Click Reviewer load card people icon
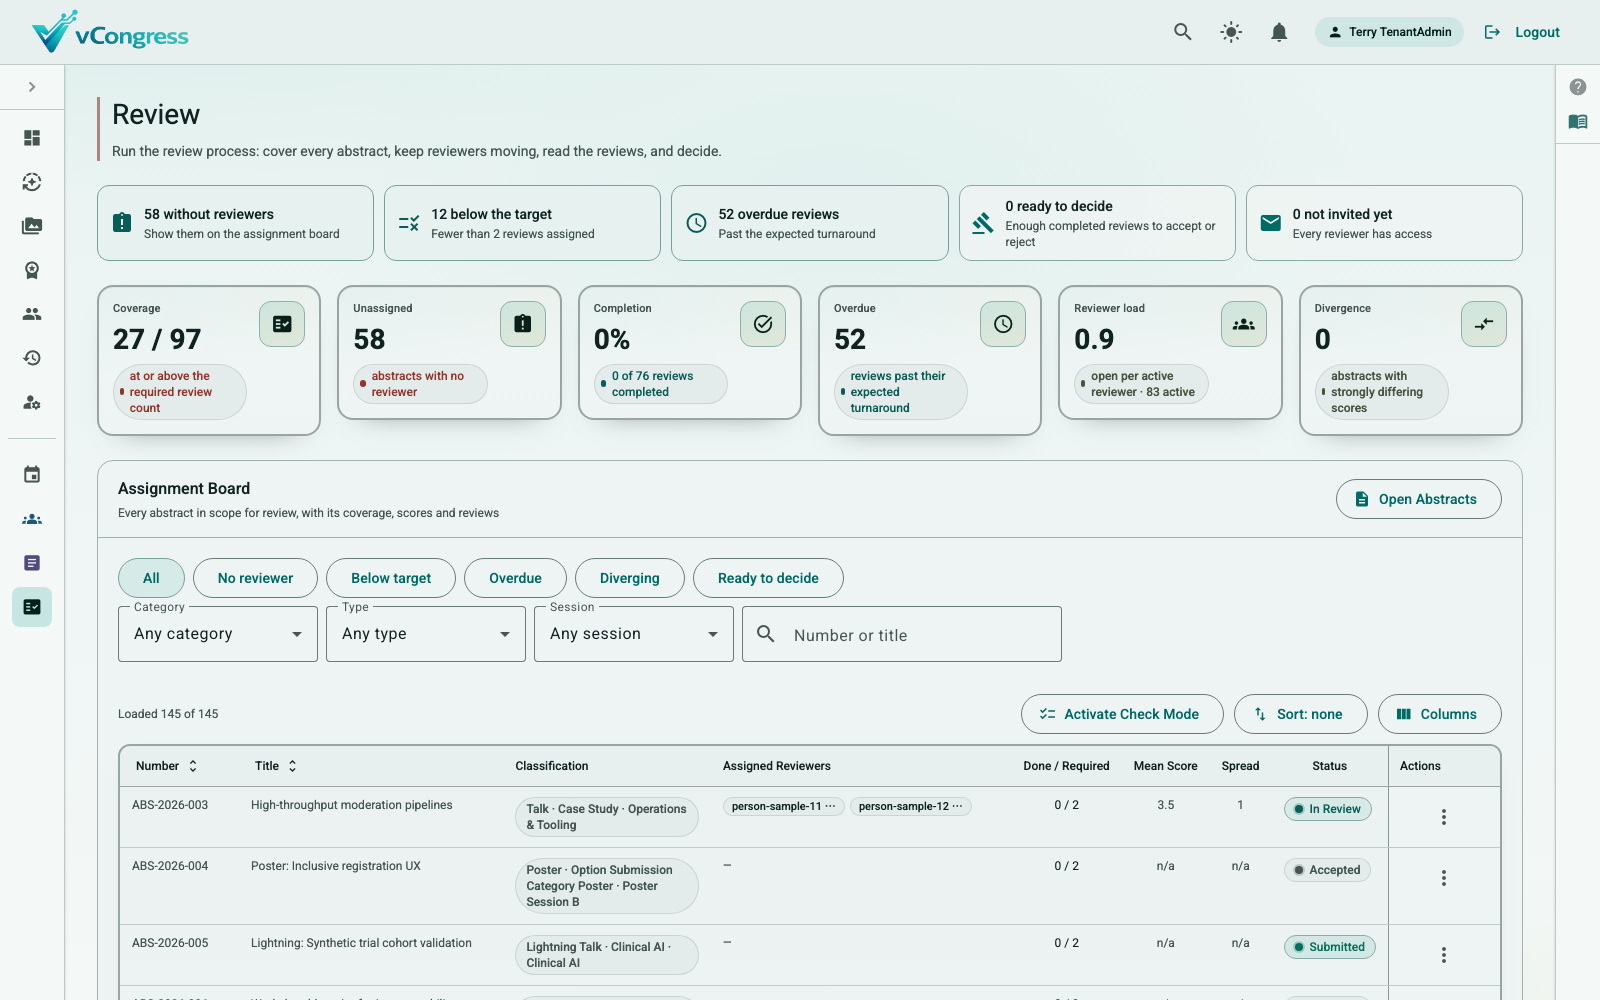1600x1000 pixels. click(x=1244, y=324)
